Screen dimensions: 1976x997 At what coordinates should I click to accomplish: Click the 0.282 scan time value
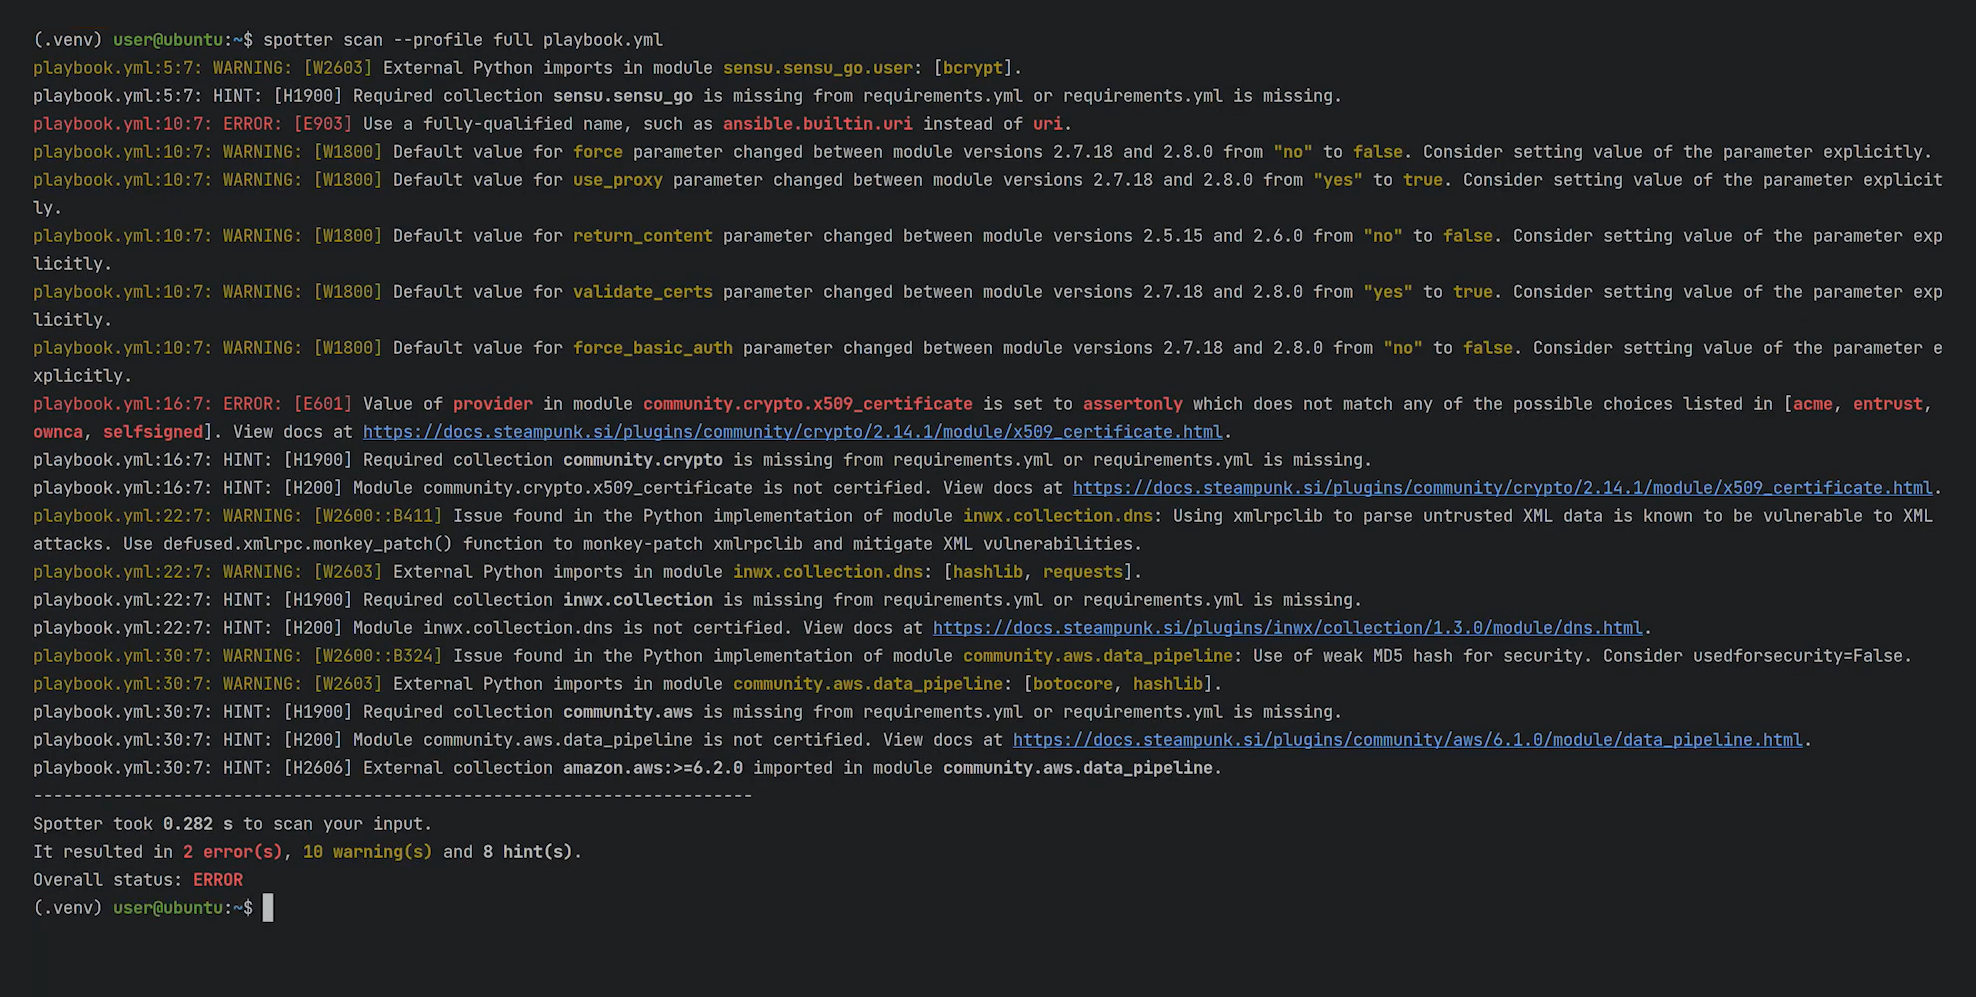(x=188, y=824)
